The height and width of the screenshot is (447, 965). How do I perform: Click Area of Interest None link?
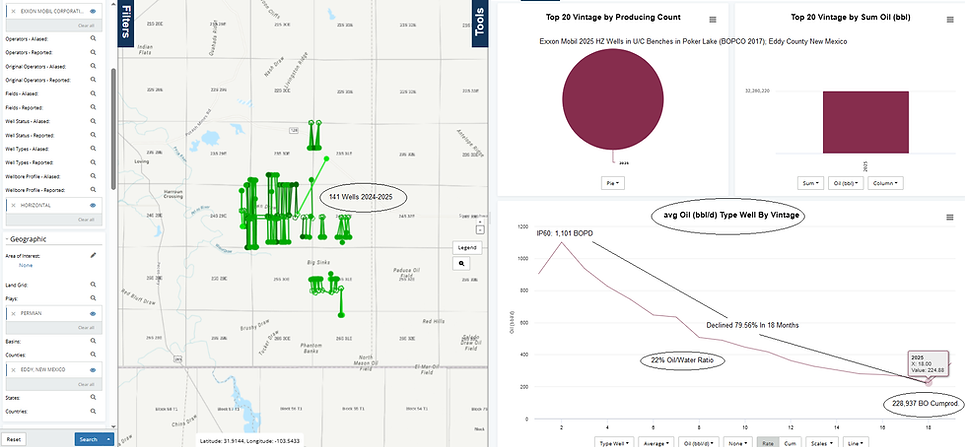25,265
